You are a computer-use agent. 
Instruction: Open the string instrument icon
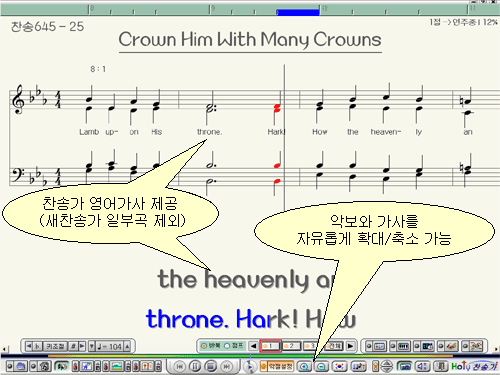pyautogui.click(x=451, y=346)
